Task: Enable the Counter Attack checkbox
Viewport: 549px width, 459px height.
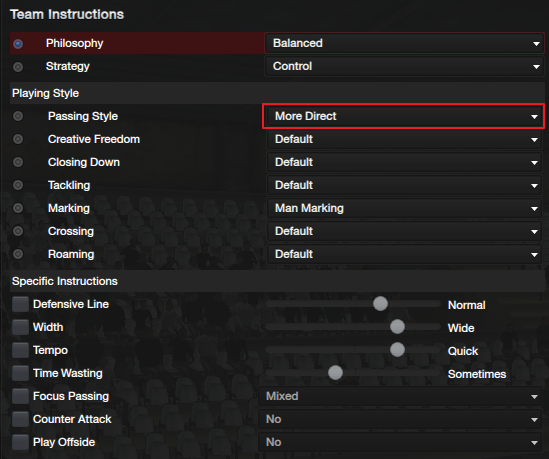Action: (x=20, y=419)
